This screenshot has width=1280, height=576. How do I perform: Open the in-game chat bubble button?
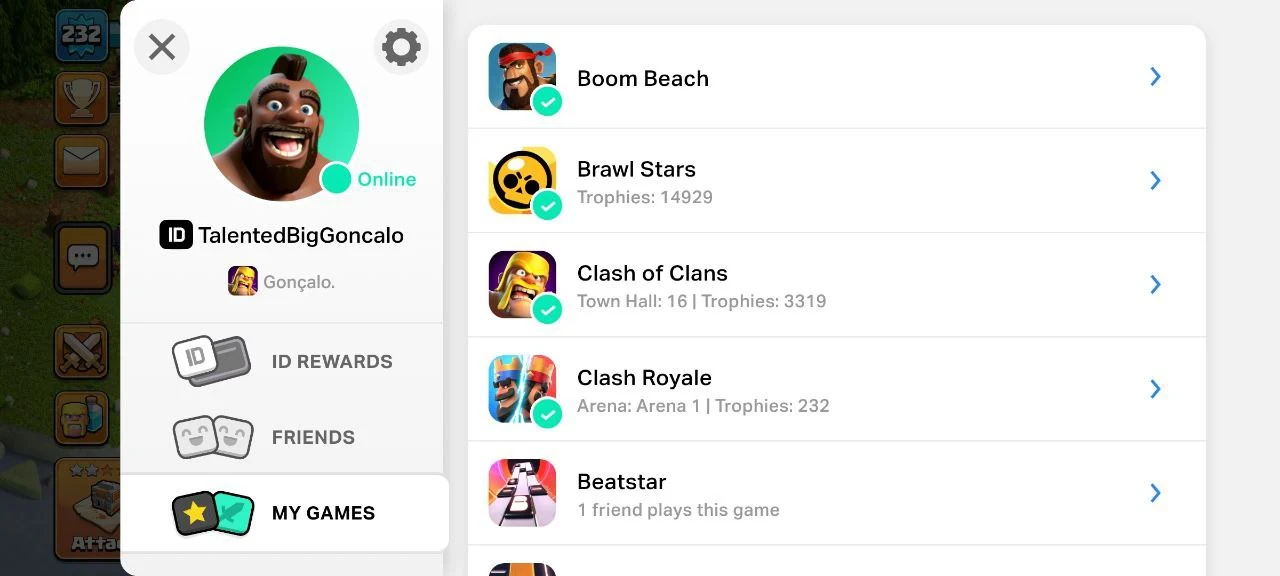click(82, 258)
